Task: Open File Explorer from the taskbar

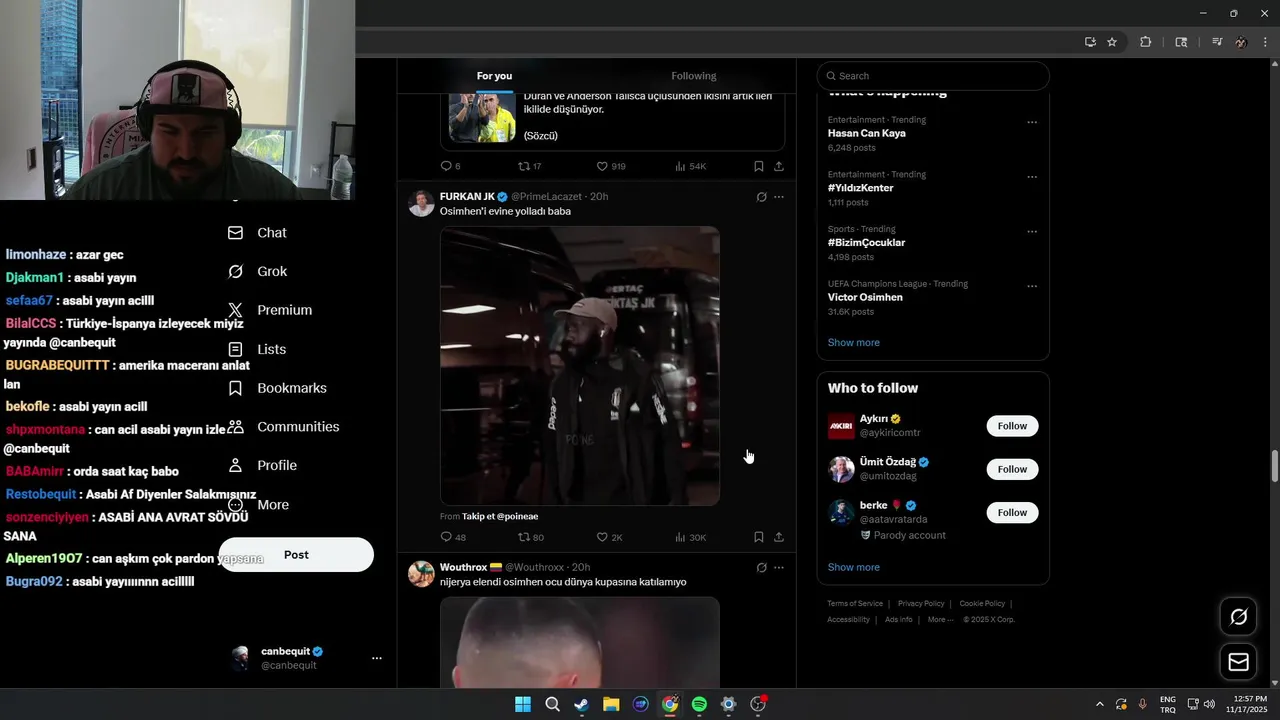Action: (x=611, y=705)
